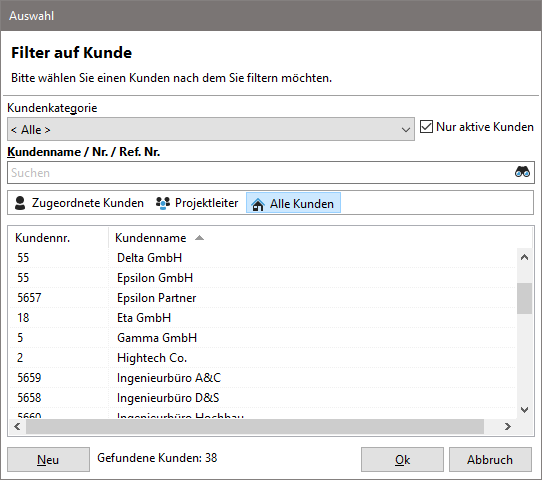Click the vertical scrollbar down arrow
Screen dimensions: 542x480
click(524, 410)
